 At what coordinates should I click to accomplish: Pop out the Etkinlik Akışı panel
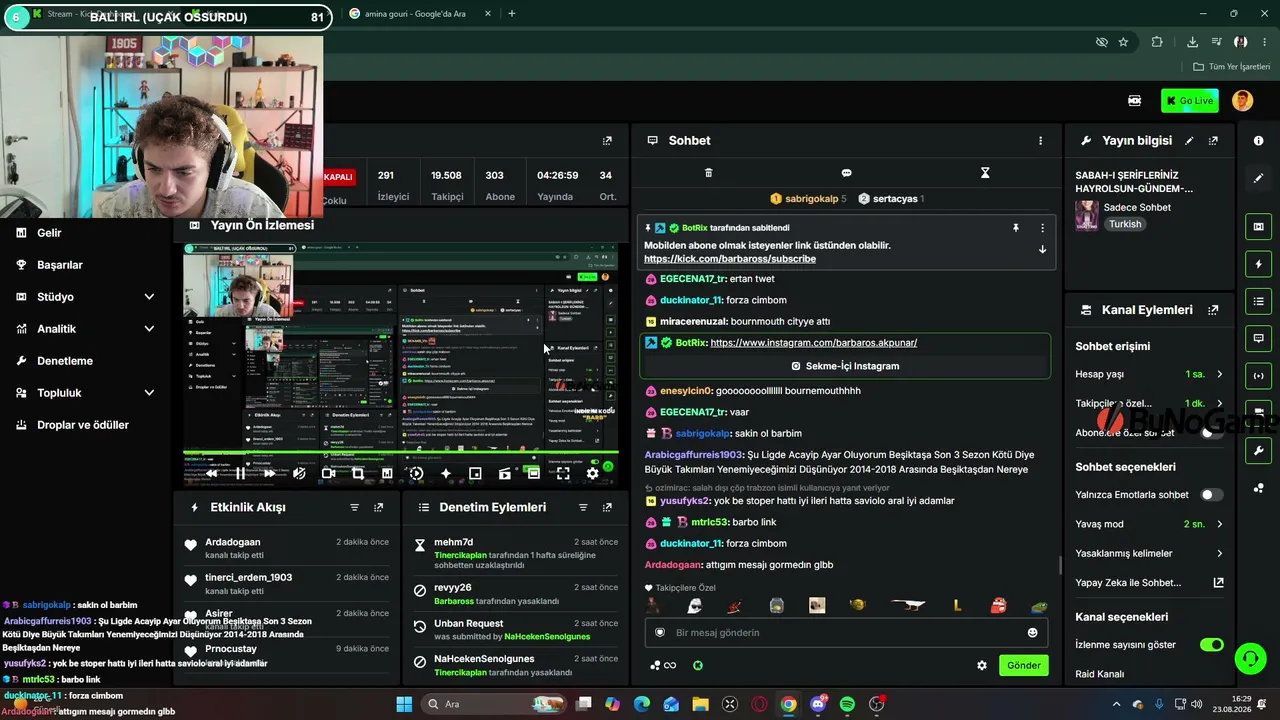[x=378, y=508]
